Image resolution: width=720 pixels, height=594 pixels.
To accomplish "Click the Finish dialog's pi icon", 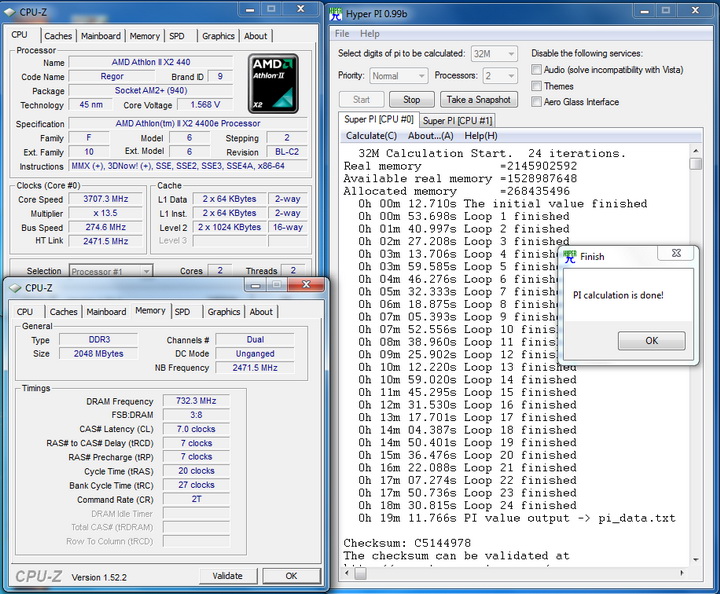I will click(570, 257).
